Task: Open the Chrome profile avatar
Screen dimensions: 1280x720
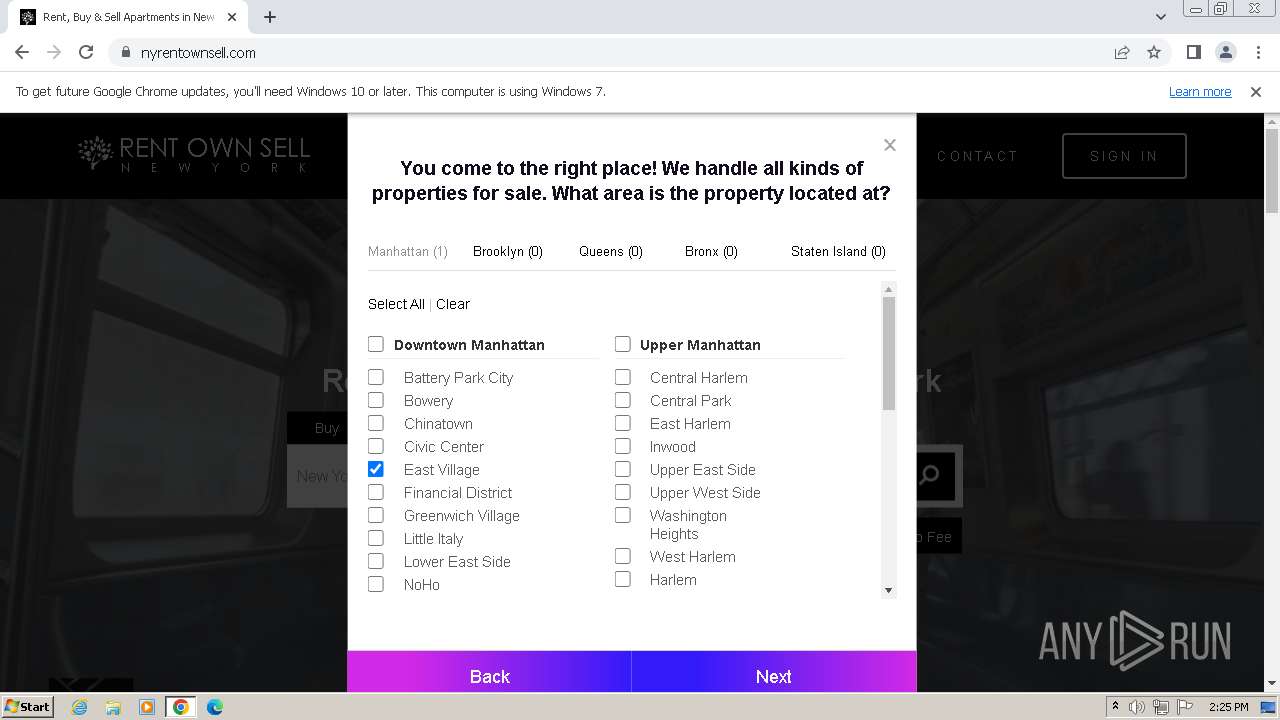Action: 1226,52
